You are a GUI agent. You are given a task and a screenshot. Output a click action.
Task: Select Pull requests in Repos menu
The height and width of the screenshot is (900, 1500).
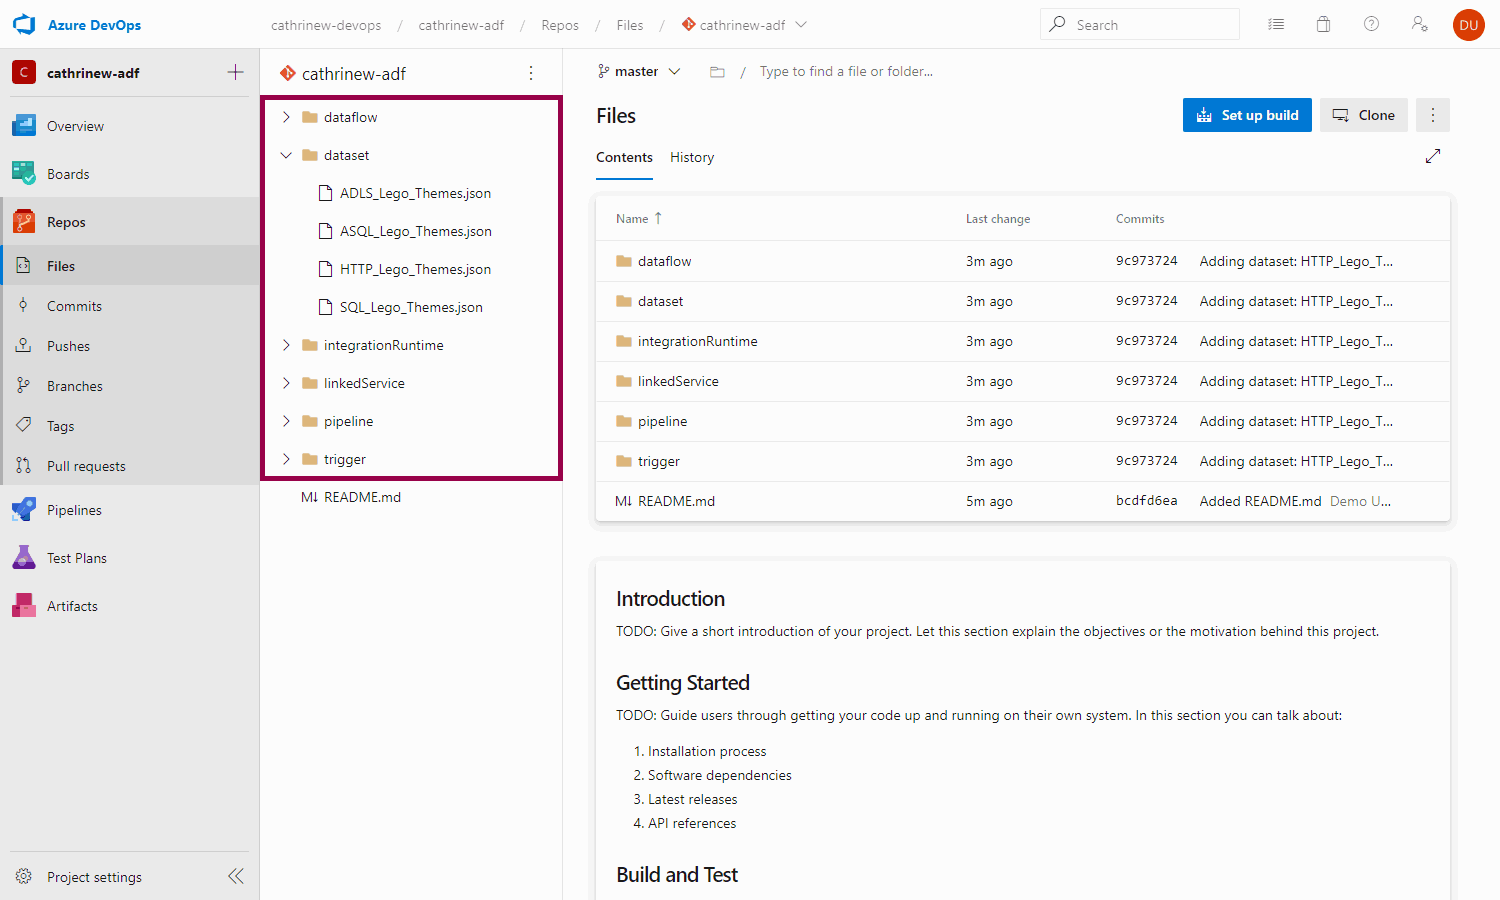[86, 466]
